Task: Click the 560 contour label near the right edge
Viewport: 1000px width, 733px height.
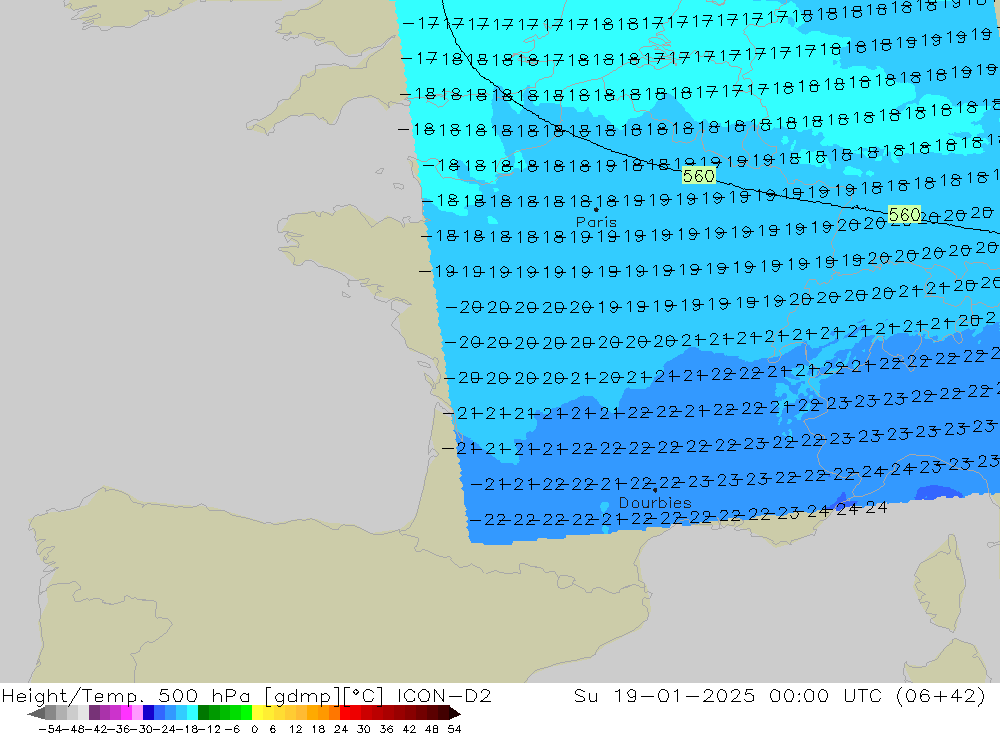Action: (904, 214)
